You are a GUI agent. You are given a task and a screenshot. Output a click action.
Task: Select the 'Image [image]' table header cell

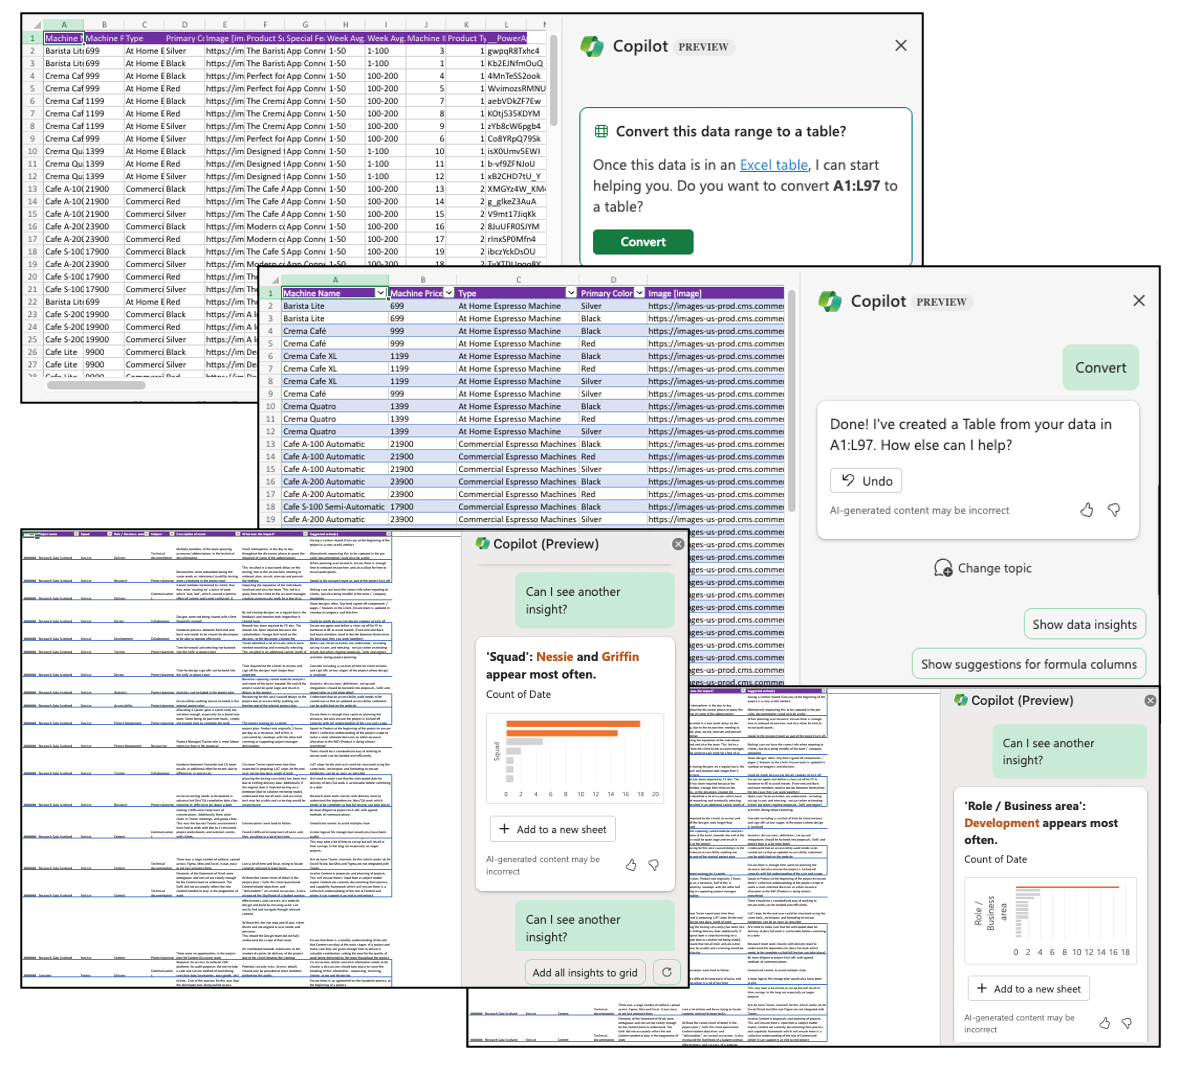[715, 293]
